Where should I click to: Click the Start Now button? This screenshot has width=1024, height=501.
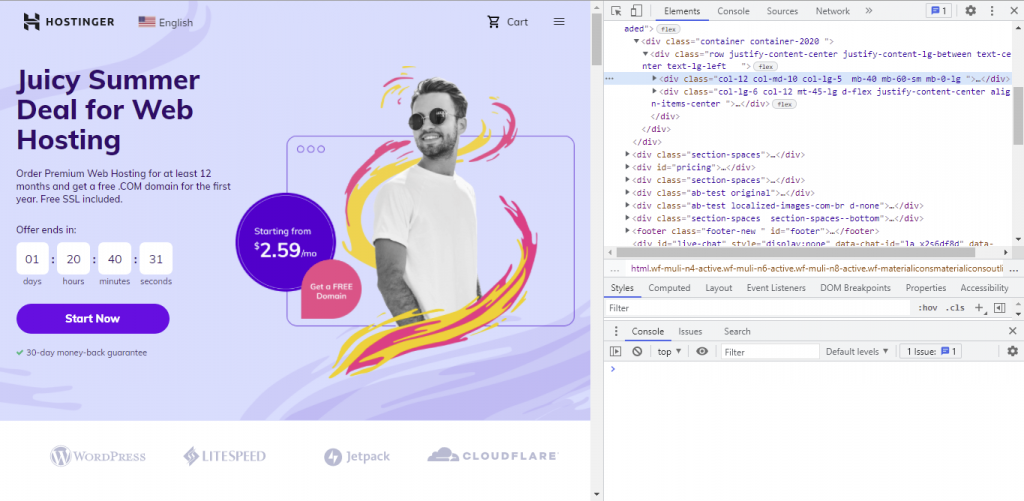[x=93, y=319]
